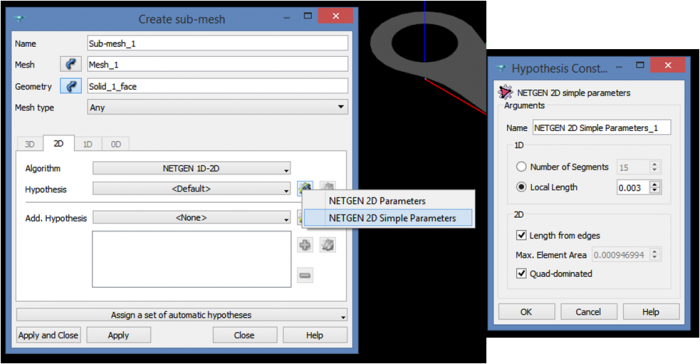700x364 pixels.
Task: Switch to the 0D tab
Action: (116, 144)
